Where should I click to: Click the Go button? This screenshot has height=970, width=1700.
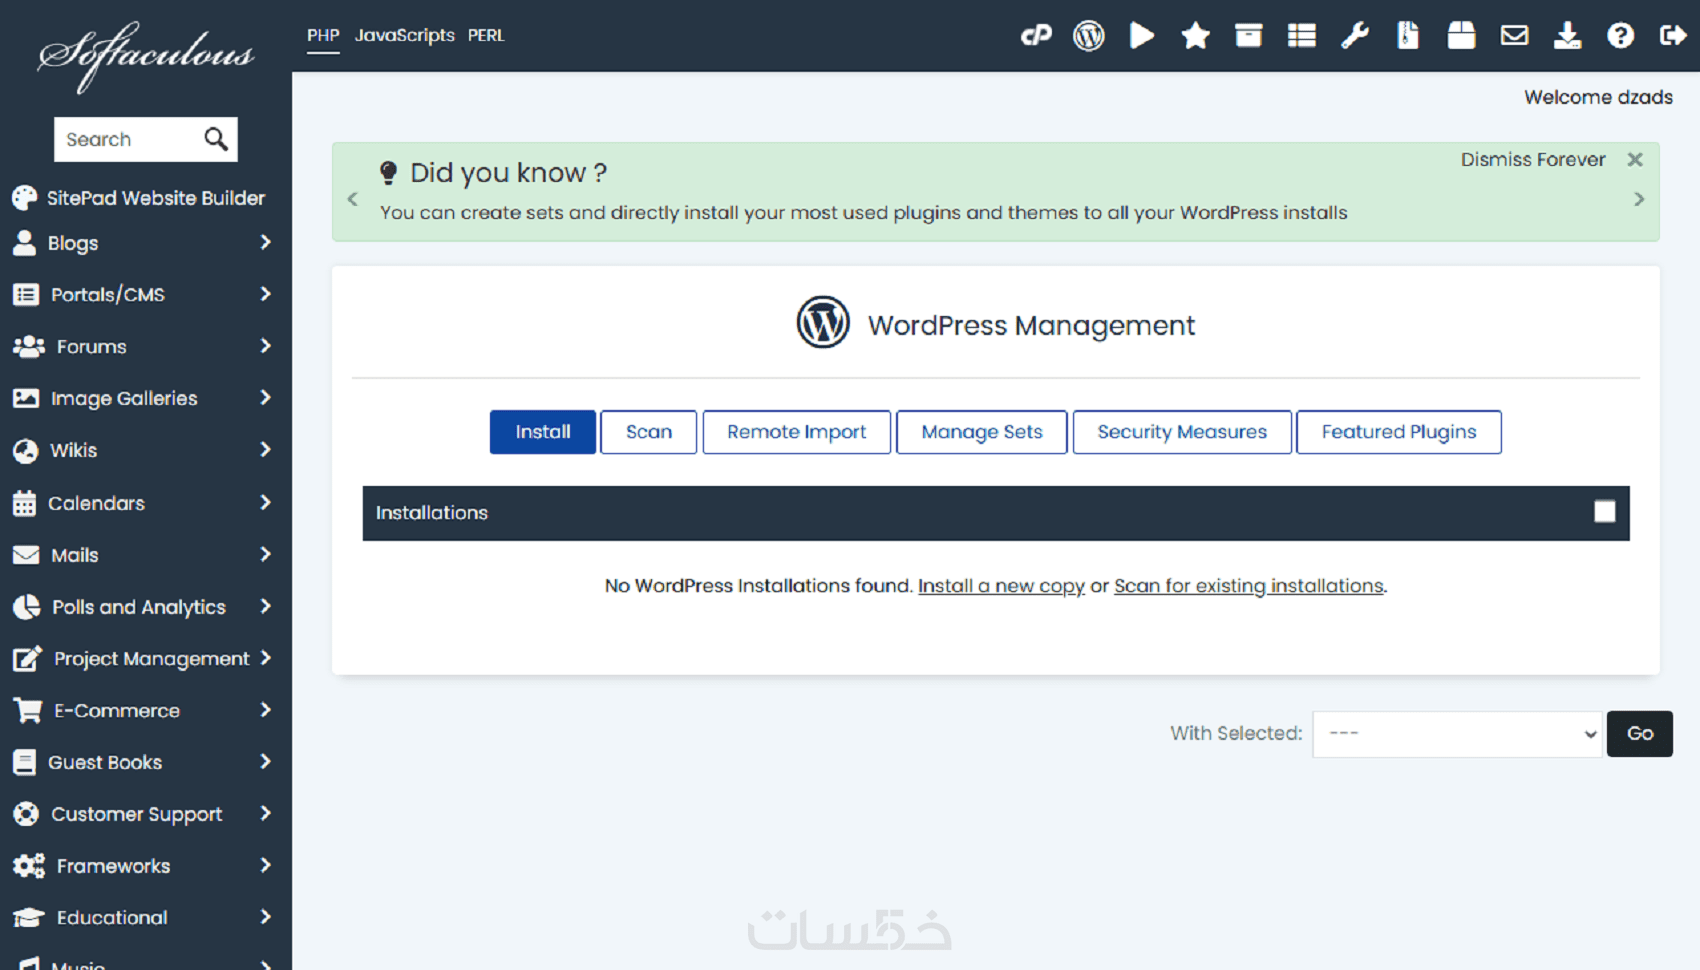pos(1640,734)
